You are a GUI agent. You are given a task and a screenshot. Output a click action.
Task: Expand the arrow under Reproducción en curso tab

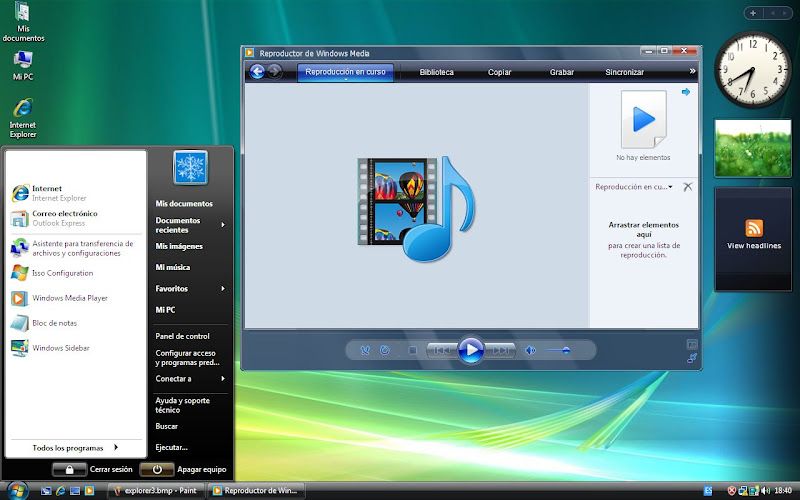click(x=345, y=80)
